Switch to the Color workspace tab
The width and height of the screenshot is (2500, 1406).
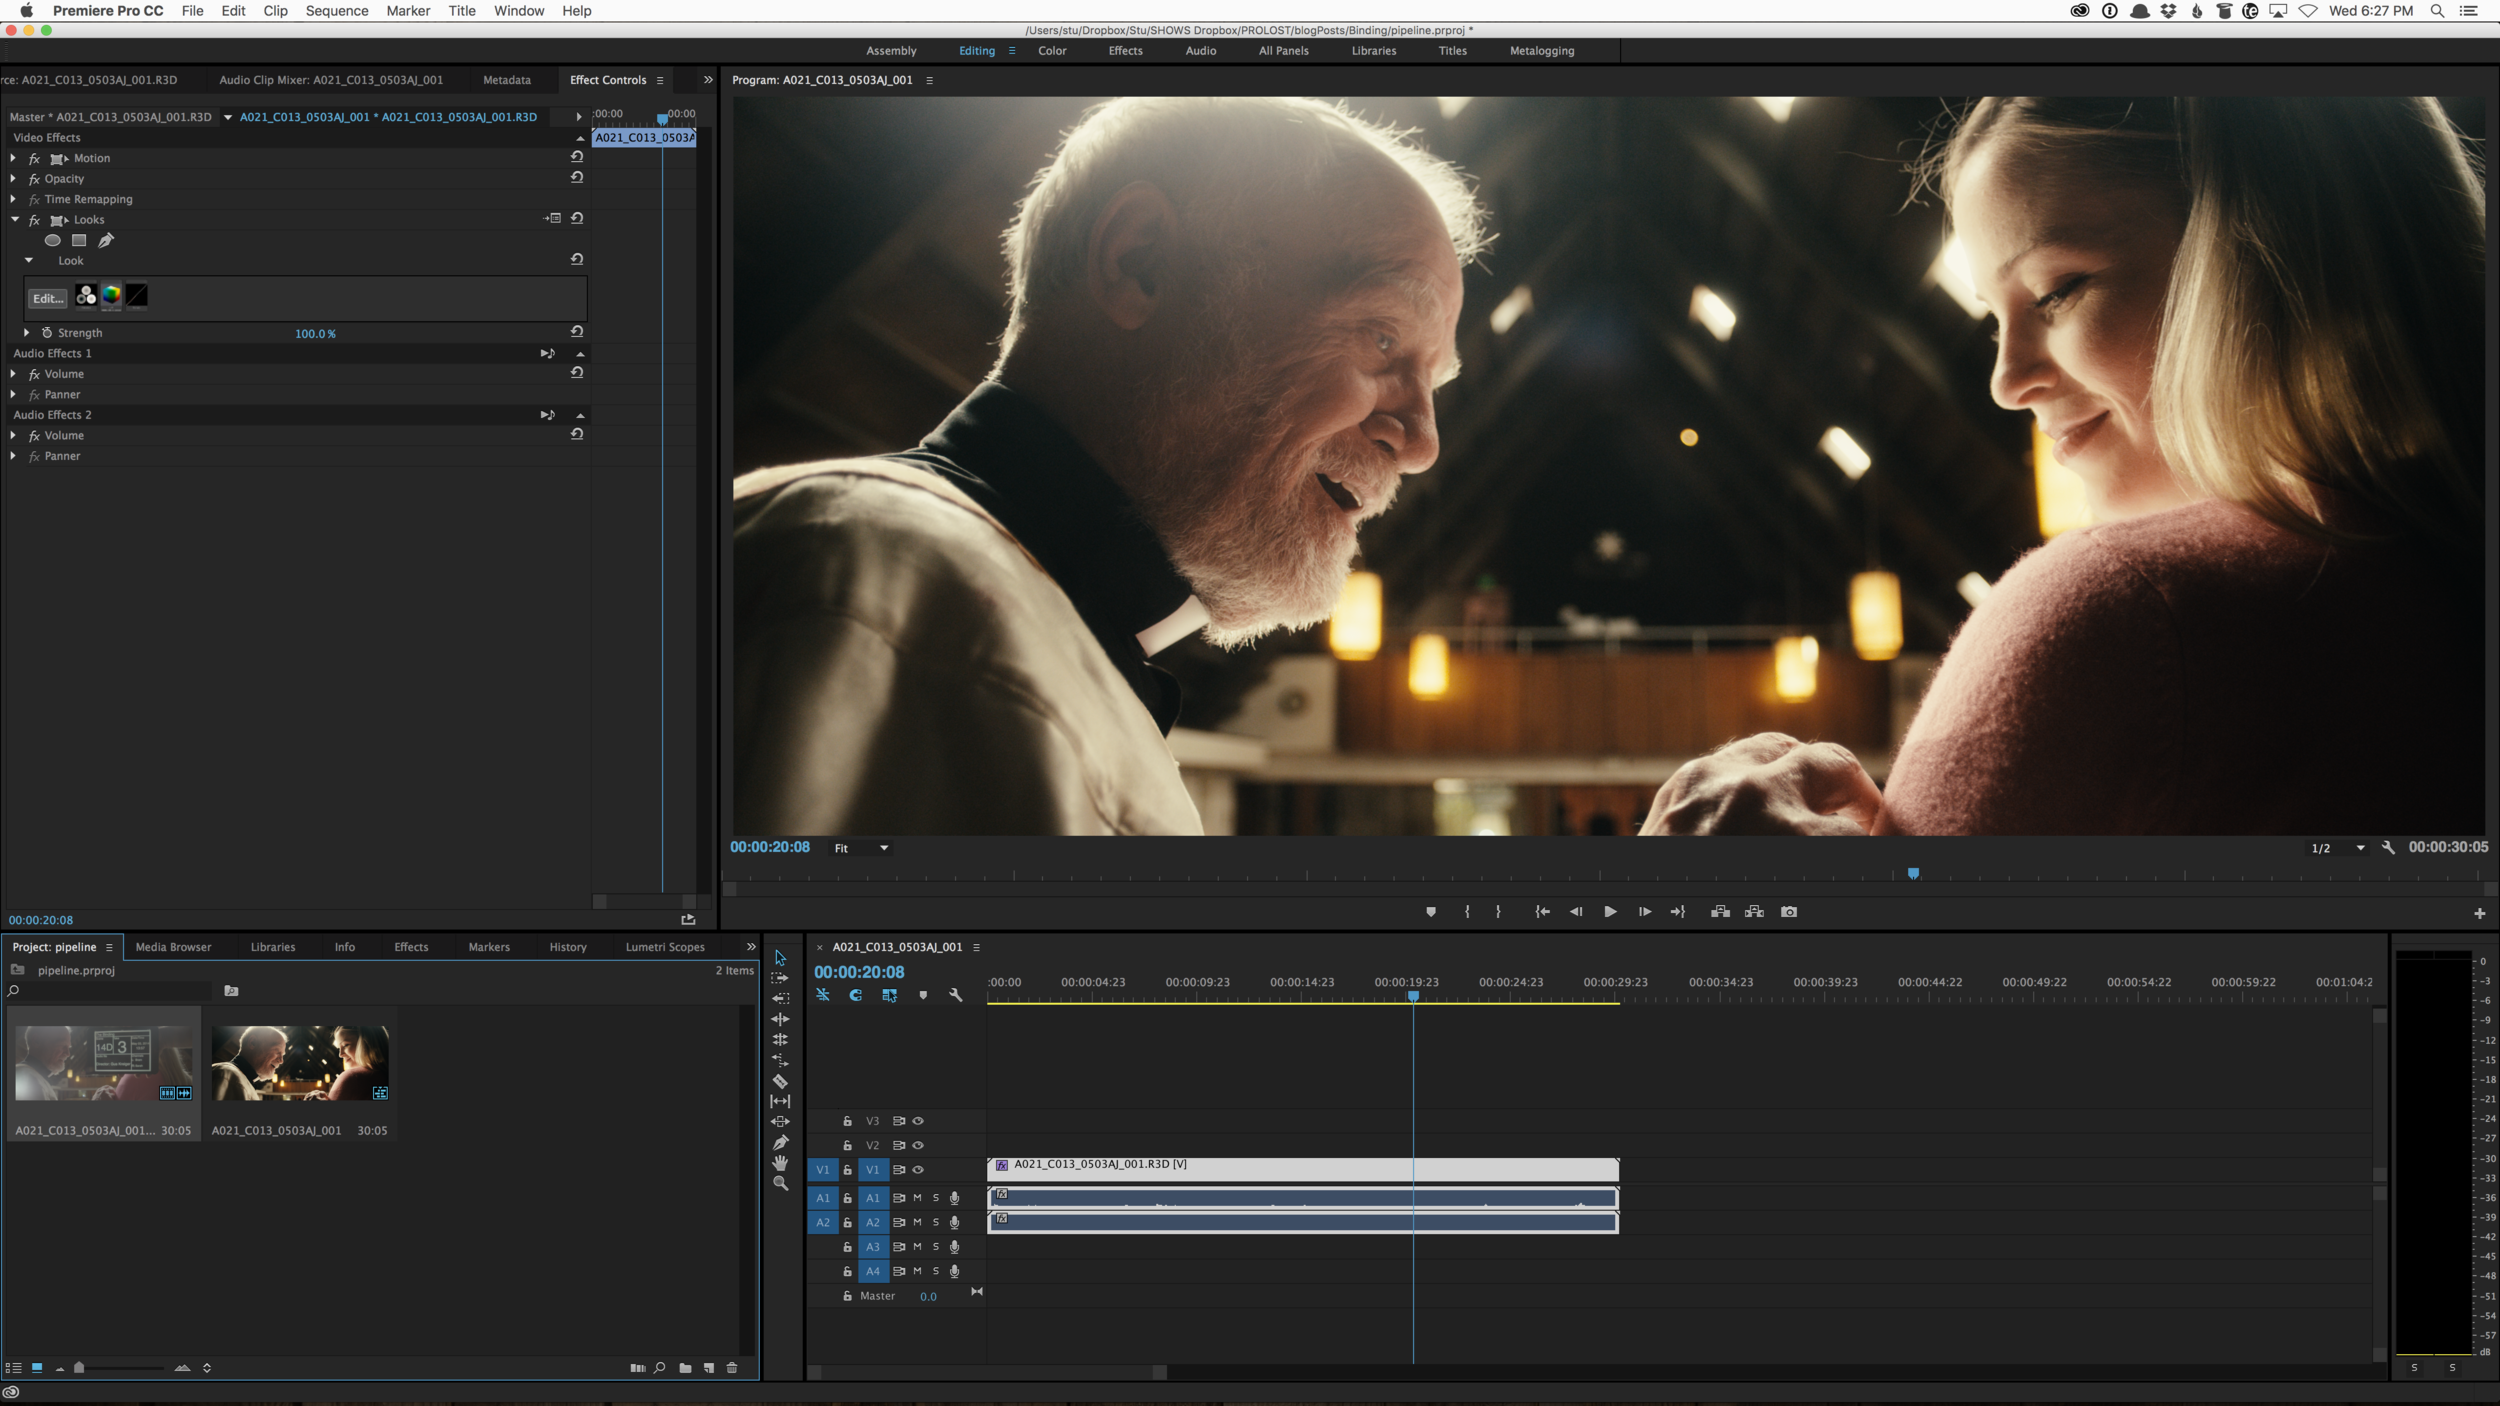tap(1051, 50)
